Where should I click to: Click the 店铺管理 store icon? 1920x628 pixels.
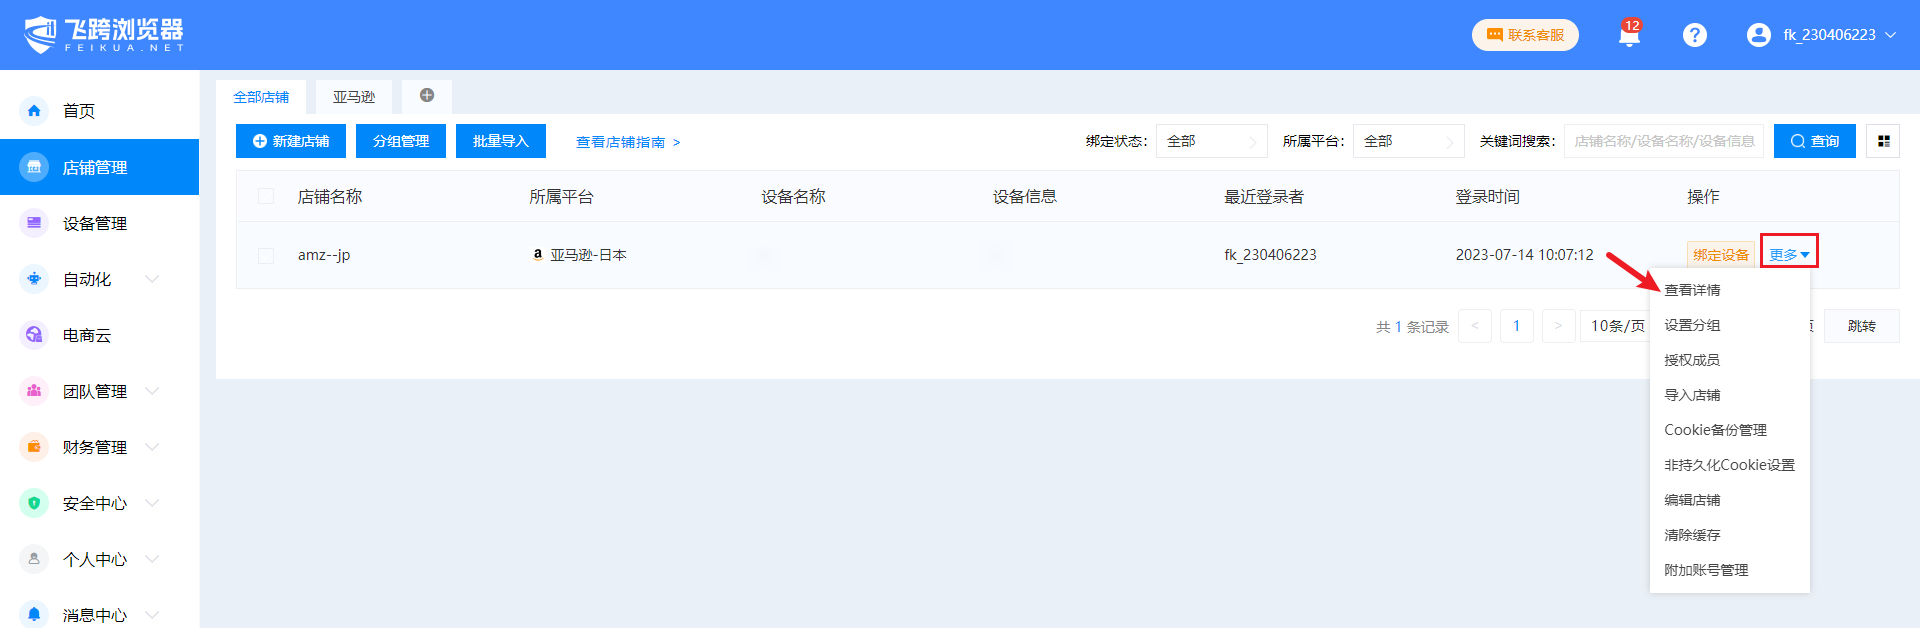pyautogui.click(x=34, y=167)
